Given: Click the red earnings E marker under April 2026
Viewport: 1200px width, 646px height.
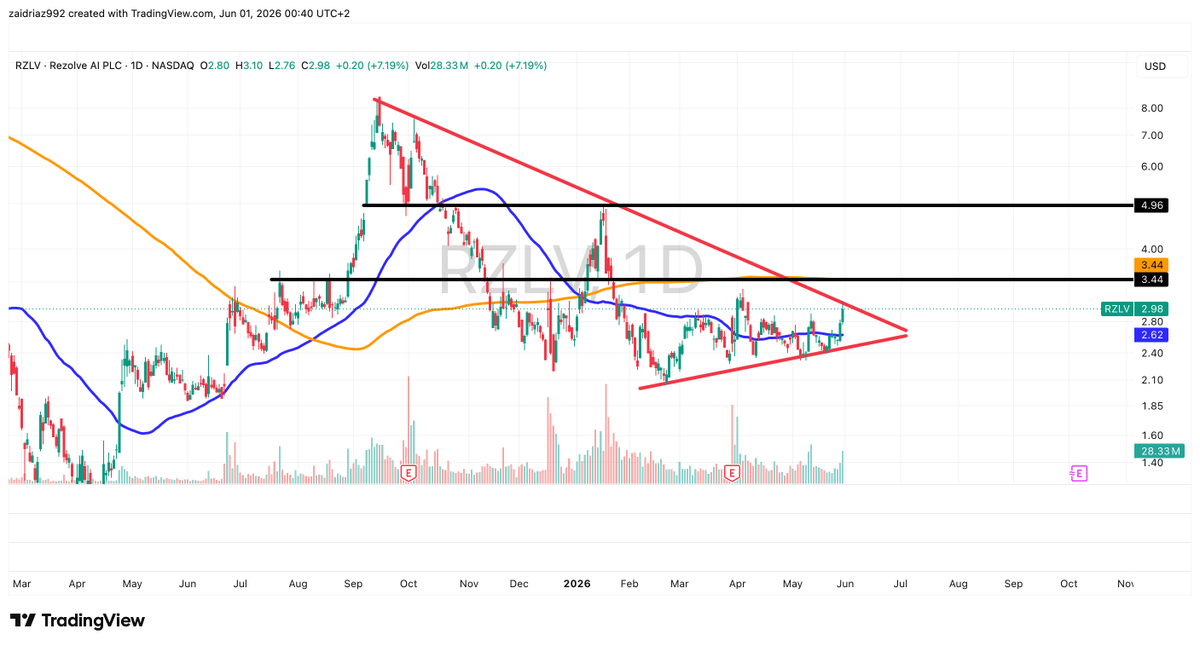Looking at the screenshot, I should coord(732,472).
